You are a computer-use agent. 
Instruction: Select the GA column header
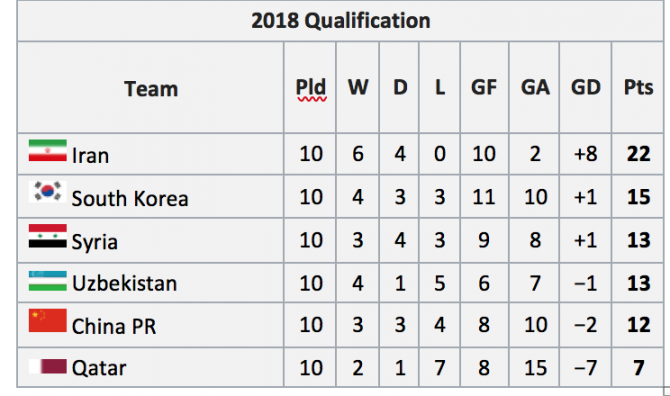click(535, 88)
